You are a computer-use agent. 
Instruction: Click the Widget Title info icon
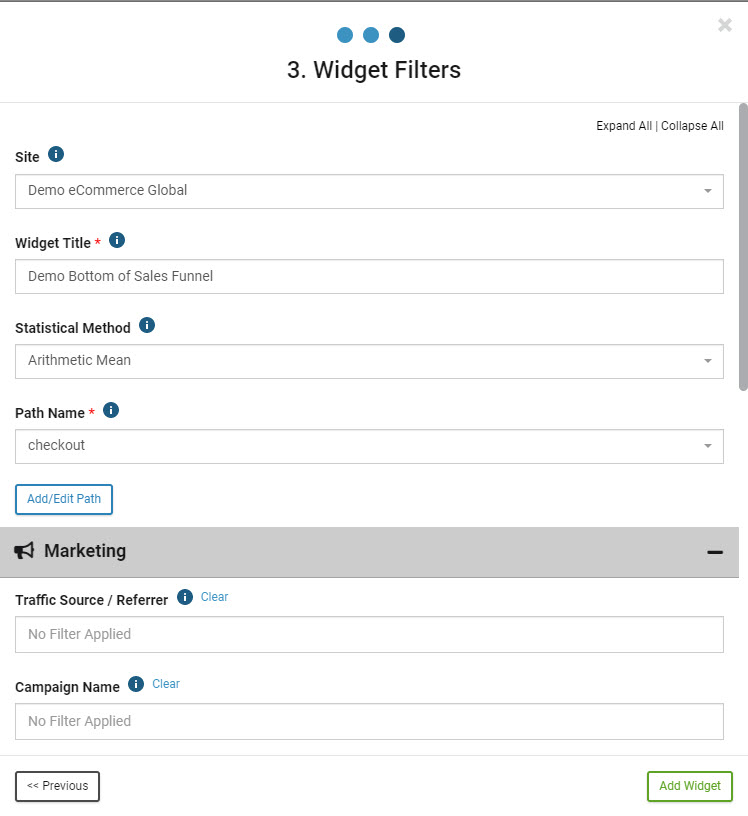pyautogui.click(x=117, y=240)
